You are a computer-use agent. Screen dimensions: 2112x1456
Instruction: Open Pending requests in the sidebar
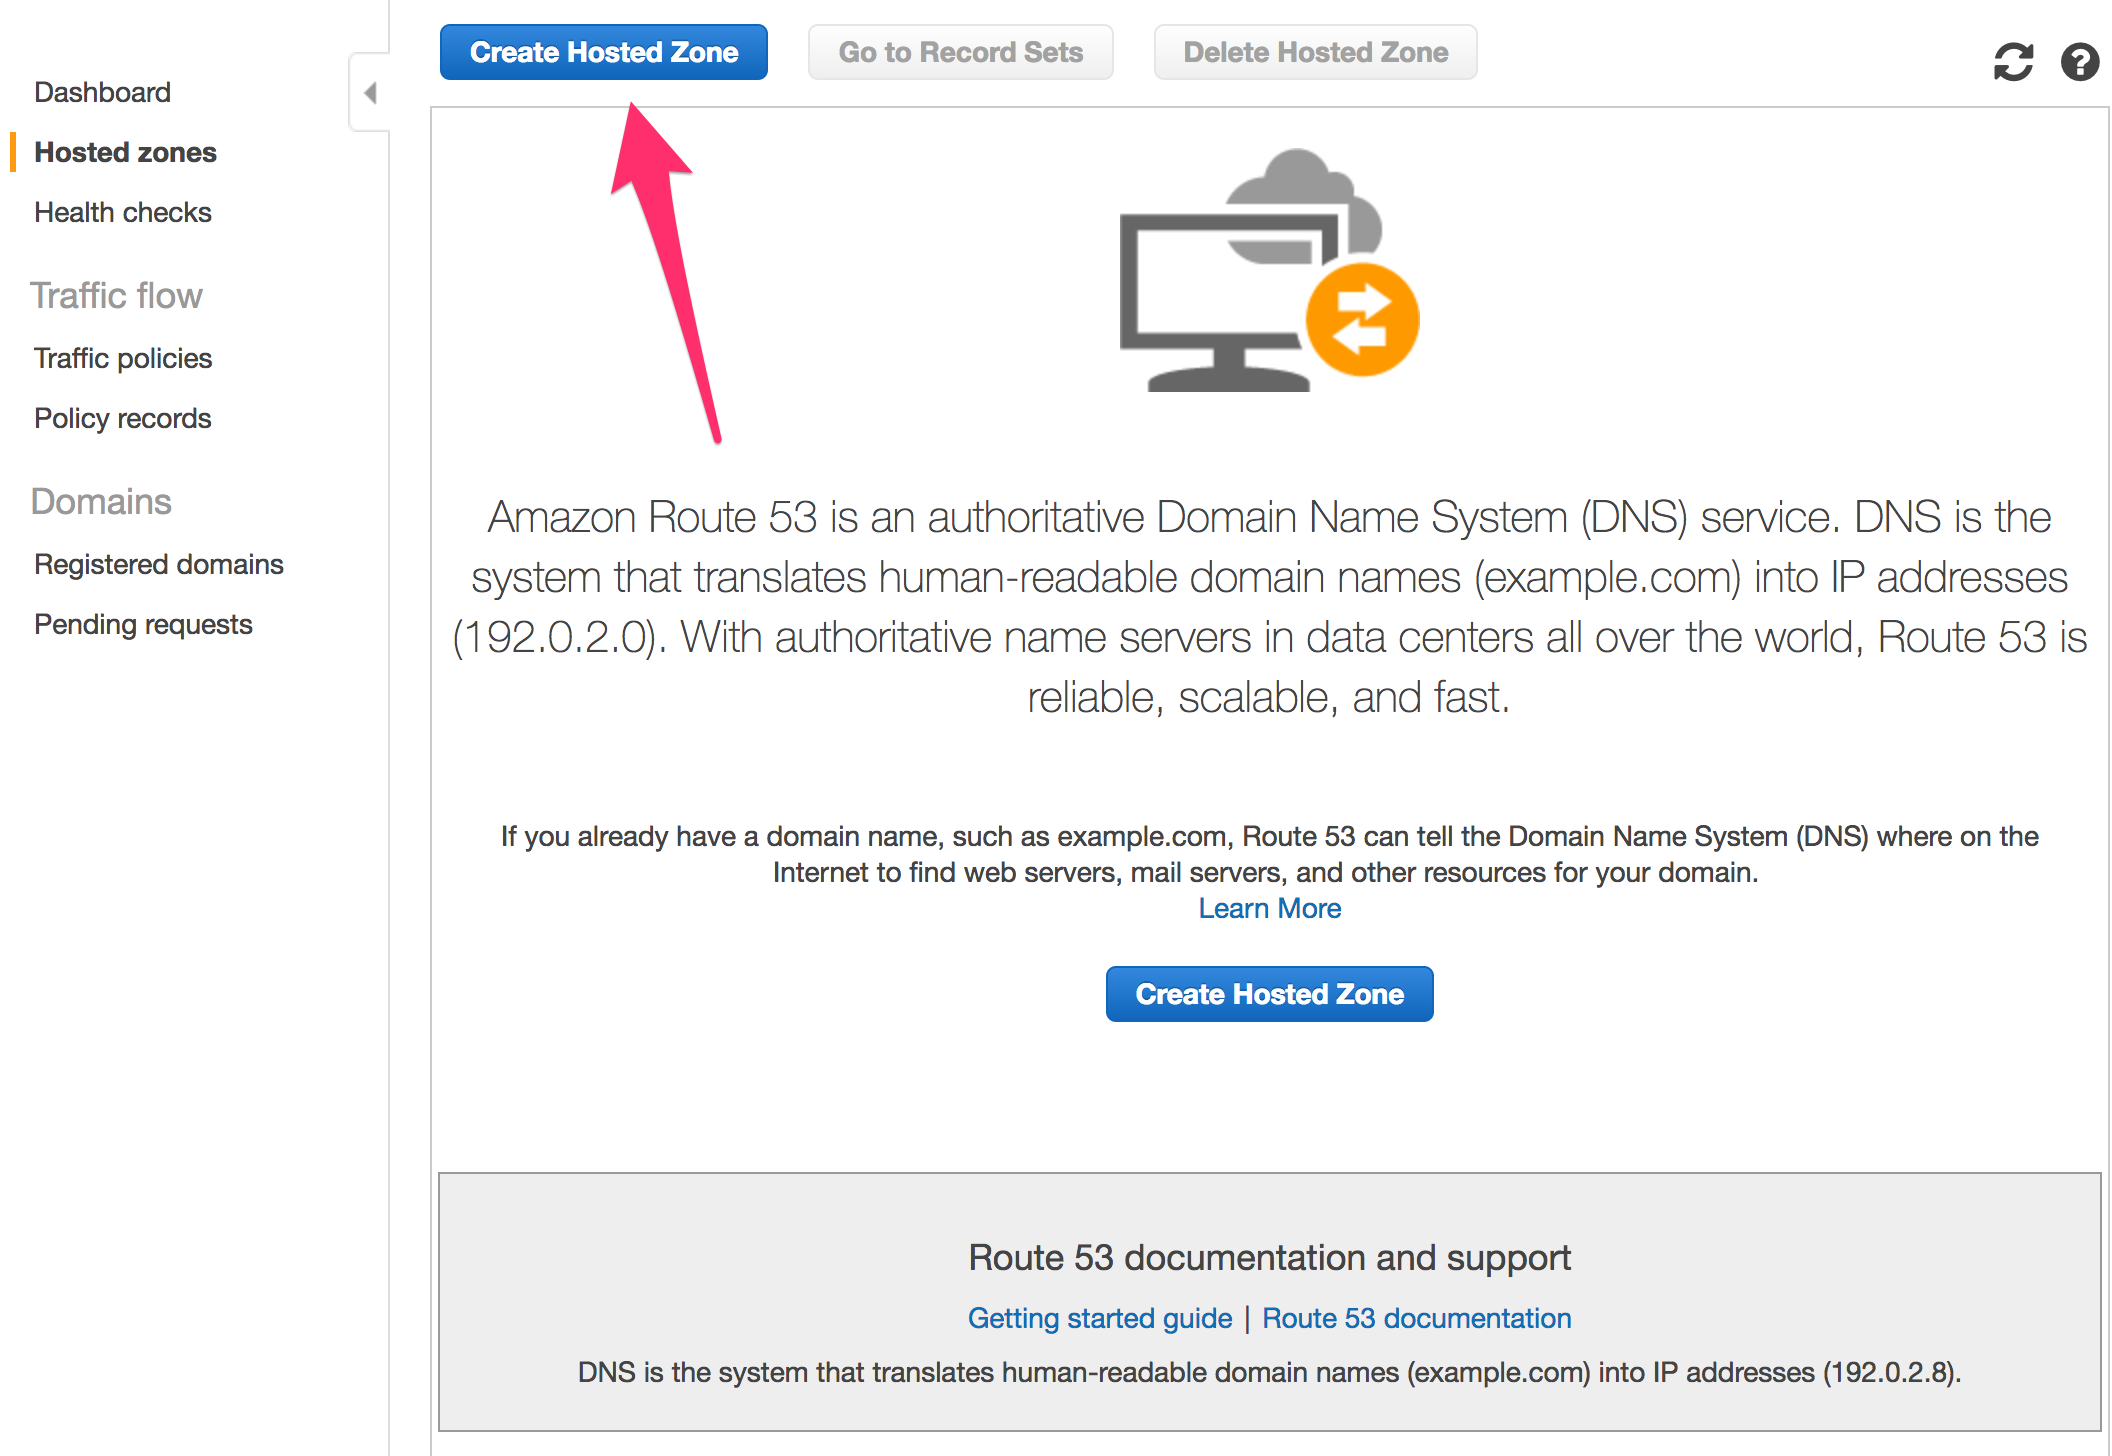point(143,624)
